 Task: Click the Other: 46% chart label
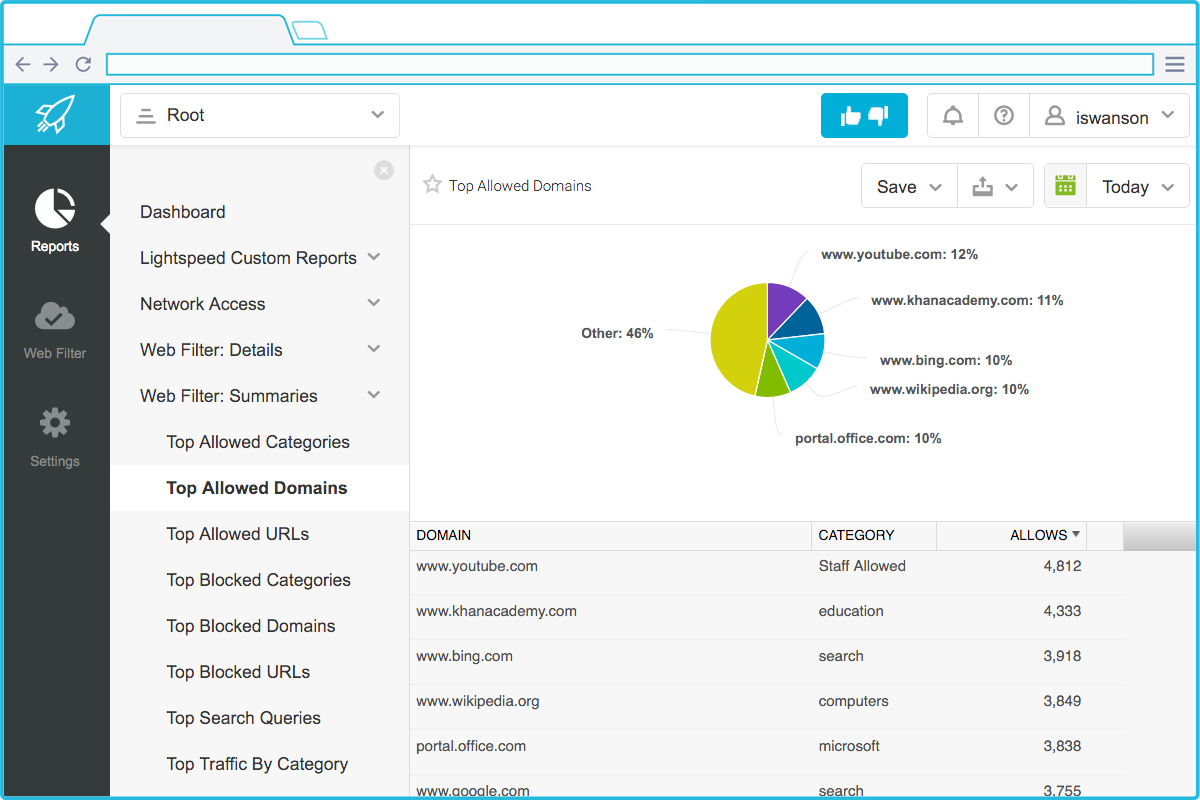[617, 334]
